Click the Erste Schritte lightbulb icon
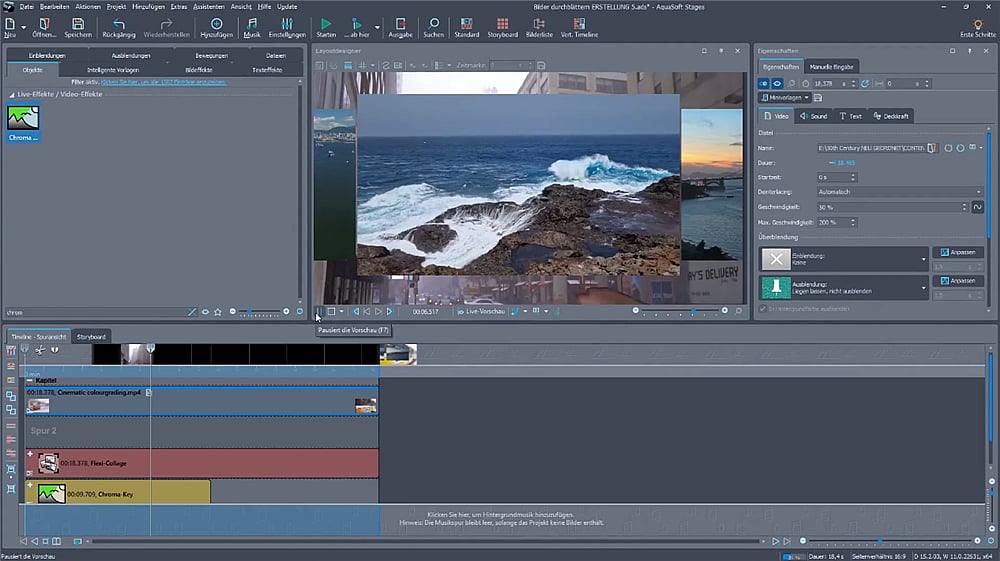Image resolution: width=1000 pixels, height=561 pixels. pyautogui.click(x=977, y=23)
